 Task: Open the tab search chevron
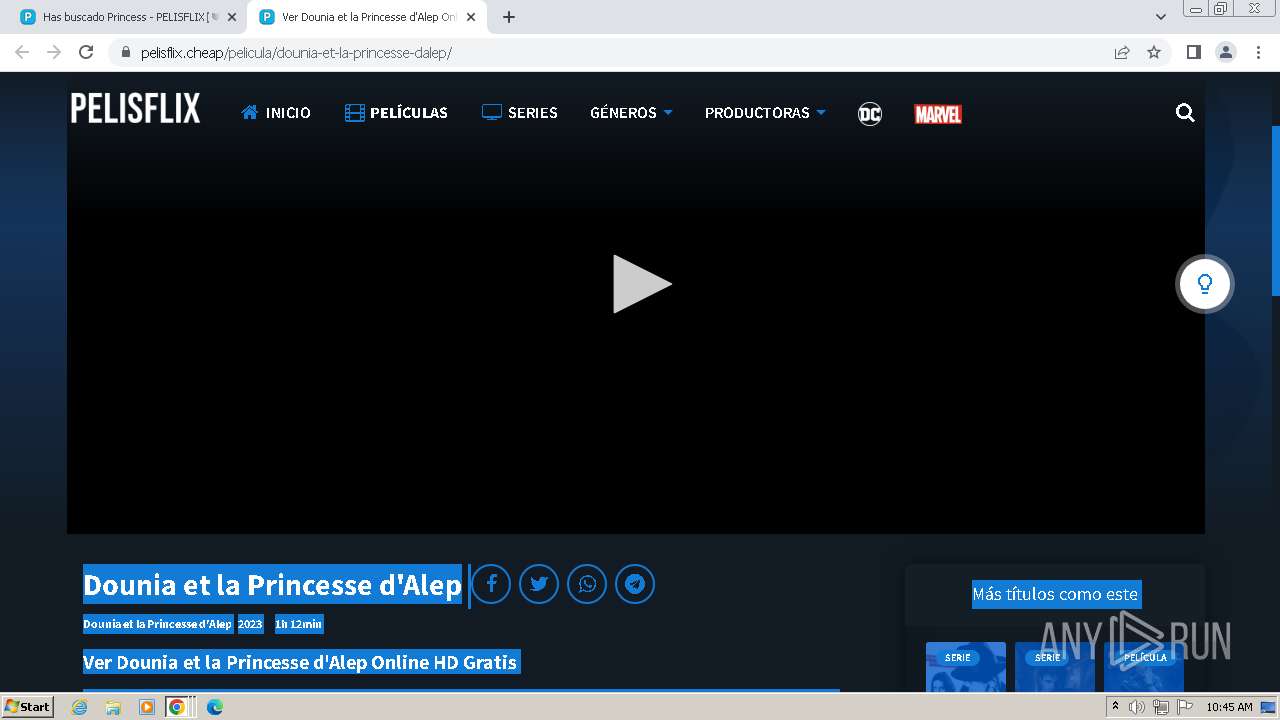tap(1160, 17)
